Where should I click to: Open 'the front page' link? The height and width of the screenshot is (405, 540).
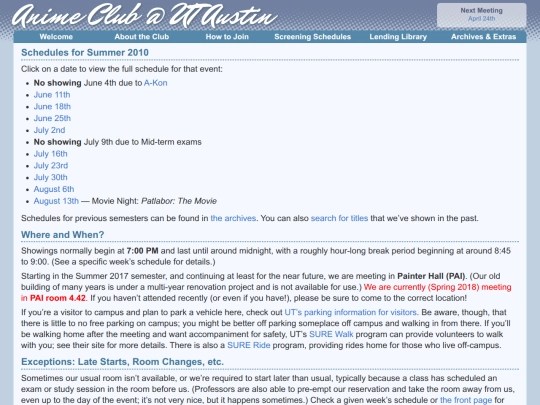pyautogui.click(x=466, y=400)
